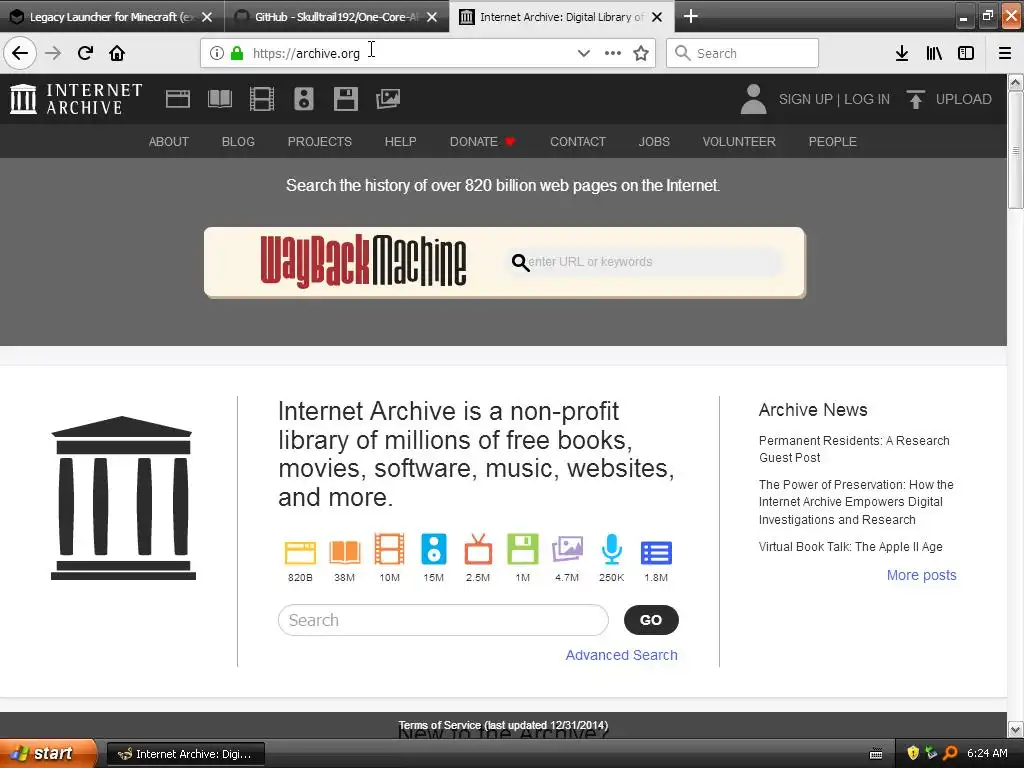Click the LOG IN link
1024x768 pixels.
click(867, 99)
